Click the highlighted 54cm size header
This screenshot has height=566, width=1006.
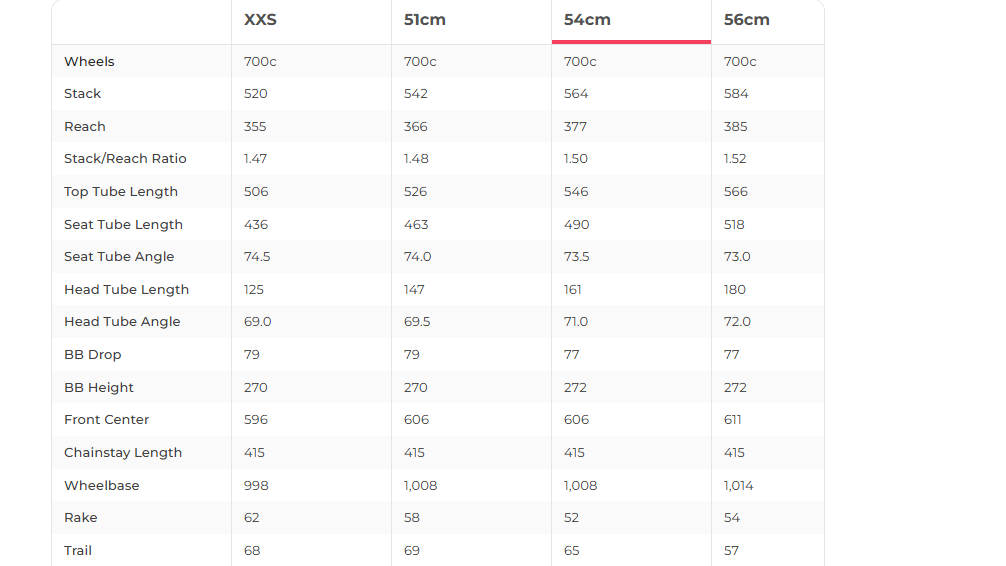pyautogui.click(x=587, y=20)
